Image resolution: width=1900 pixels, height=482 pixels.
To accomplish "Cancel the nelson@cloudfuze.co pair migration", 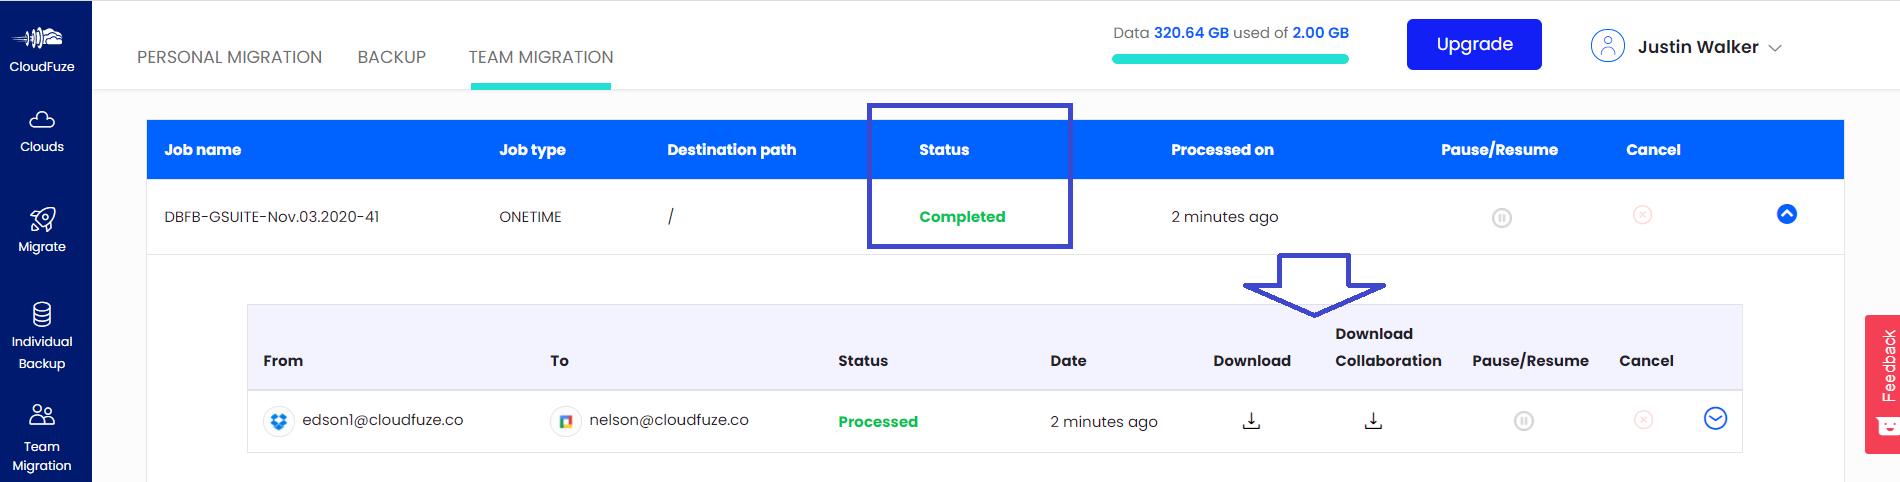I will pos(1643,420).
